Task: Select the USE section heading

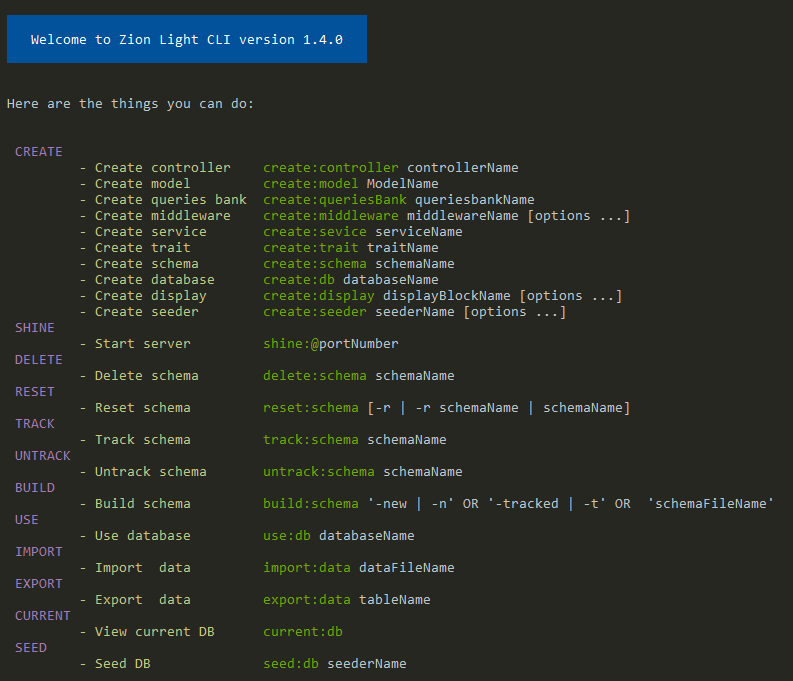Action: [26, 520]
